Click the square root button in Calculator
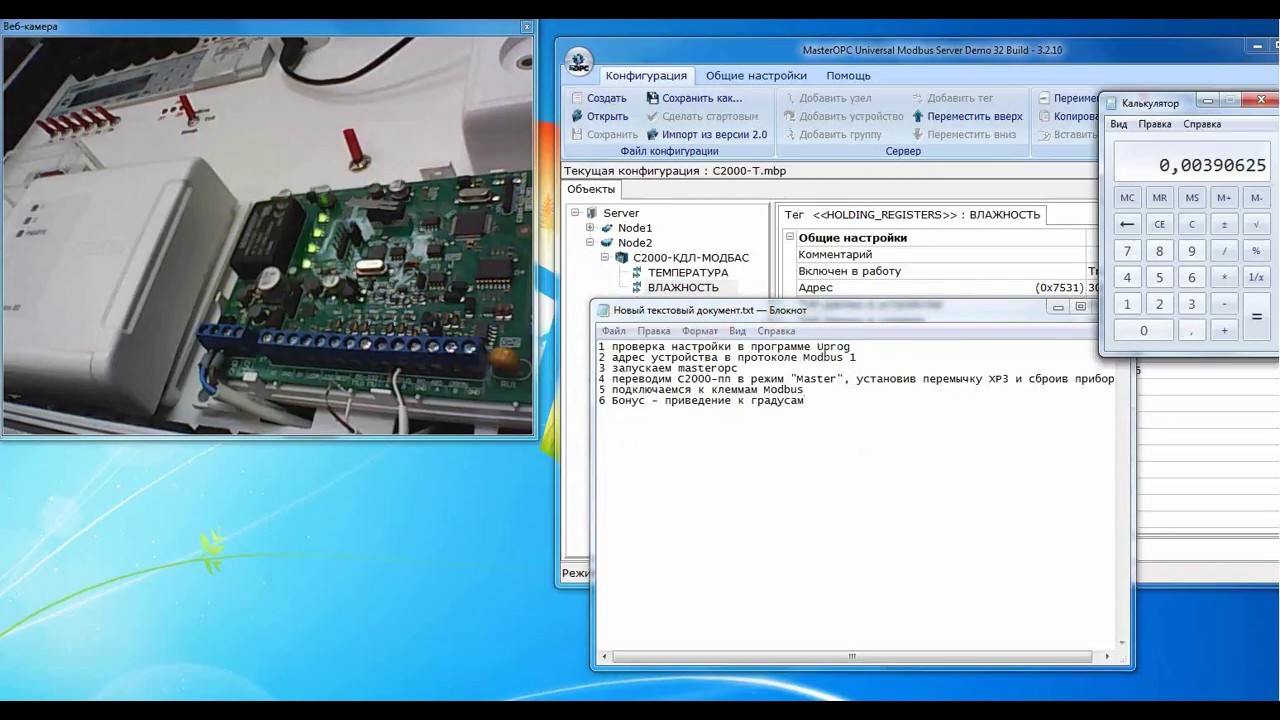 click(1256, 224)
